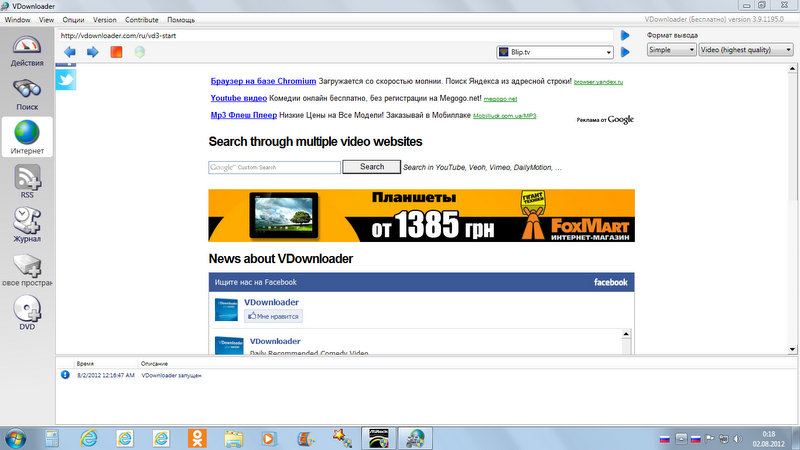Click the browser.yandex.ru green link

(x=598, y=82)
